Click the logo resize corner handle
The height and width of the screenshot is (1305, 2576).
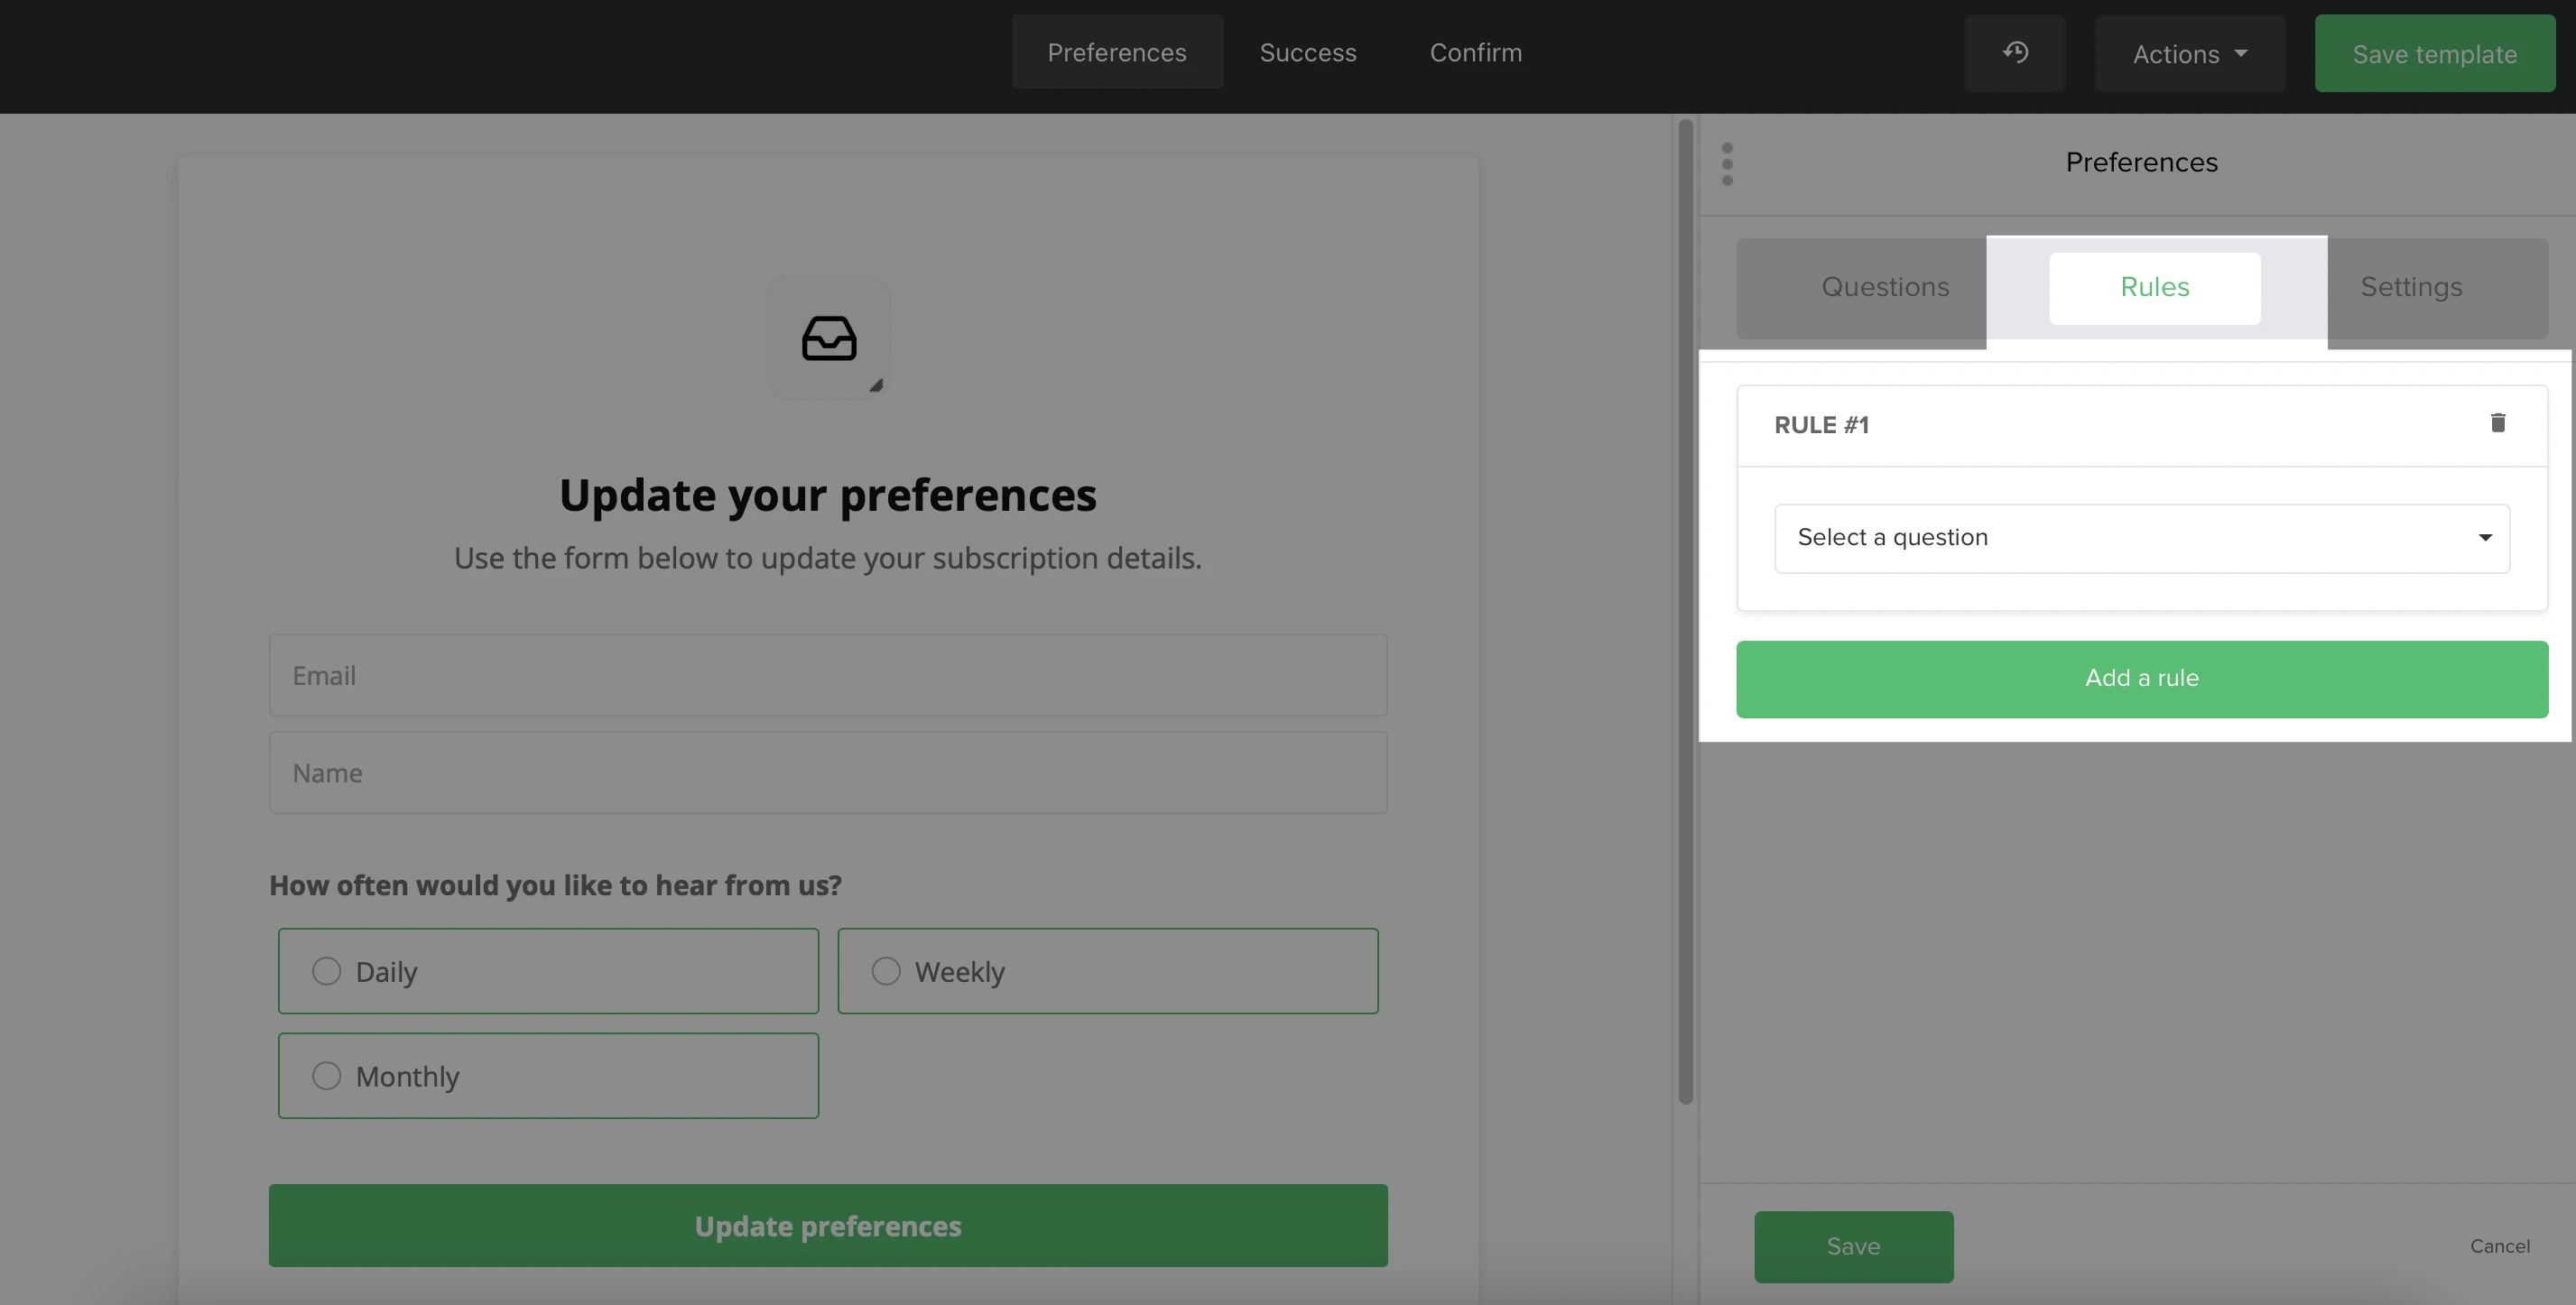(x=876, y=386)
